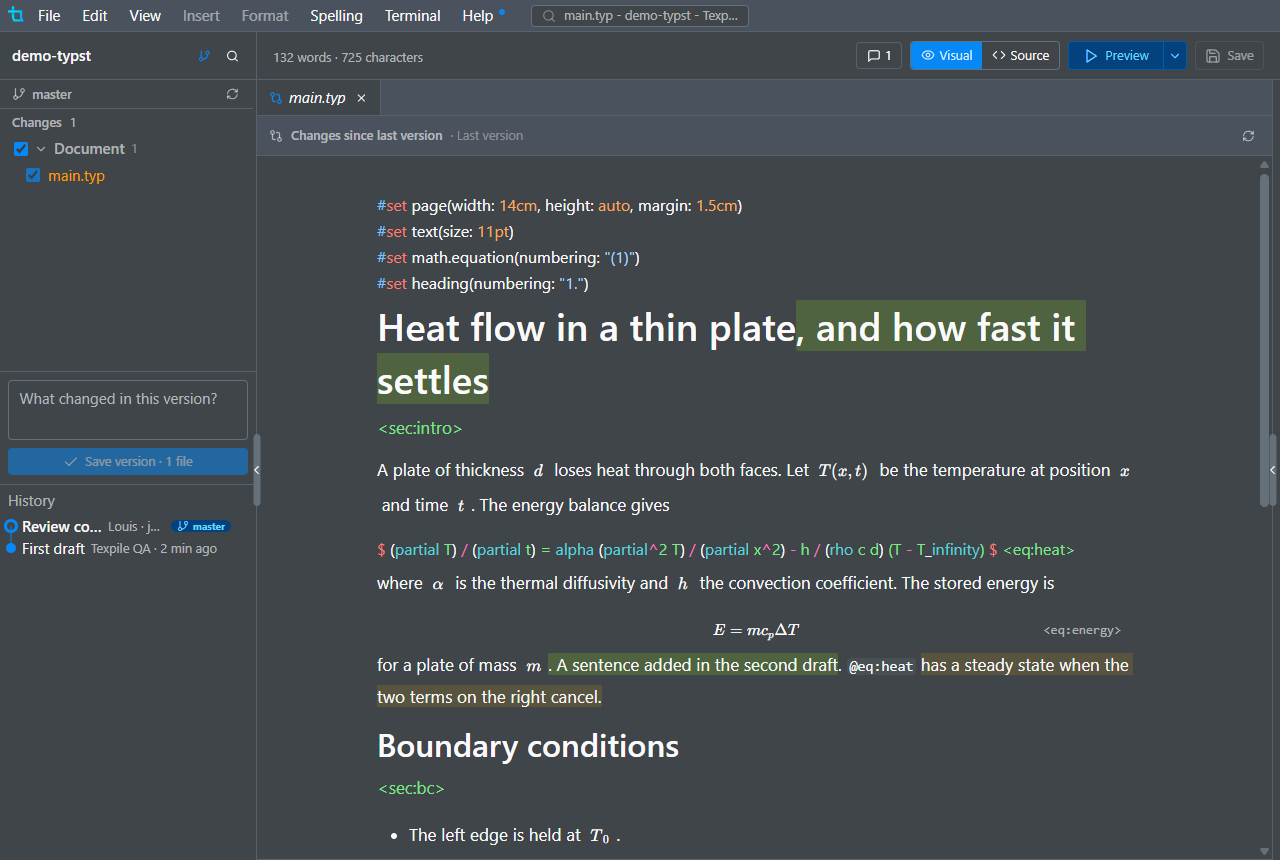Open the File menu
Screen dimensions: 1280x860
(x=49, y=16)
